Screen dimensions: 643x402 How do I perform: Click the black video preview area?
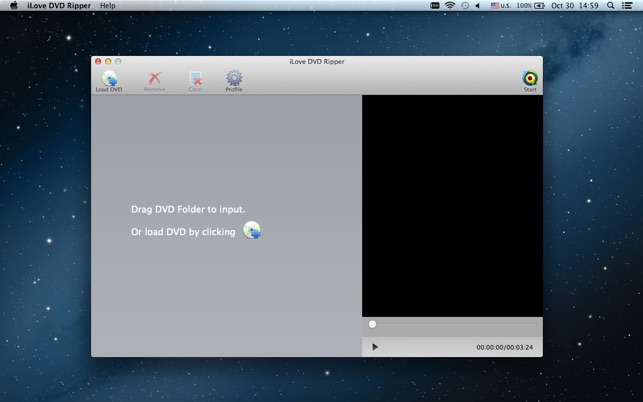pyautogui.click(x=452, y=205)
